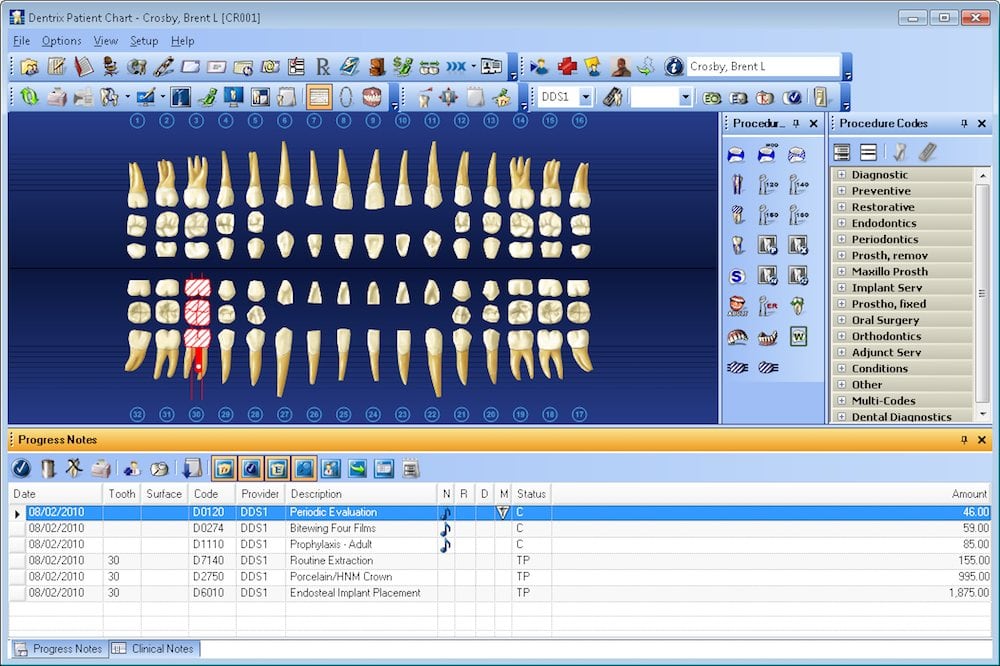Switch to first category view button in Procedure Codes

pyautogui.click(x=842, y=152)
